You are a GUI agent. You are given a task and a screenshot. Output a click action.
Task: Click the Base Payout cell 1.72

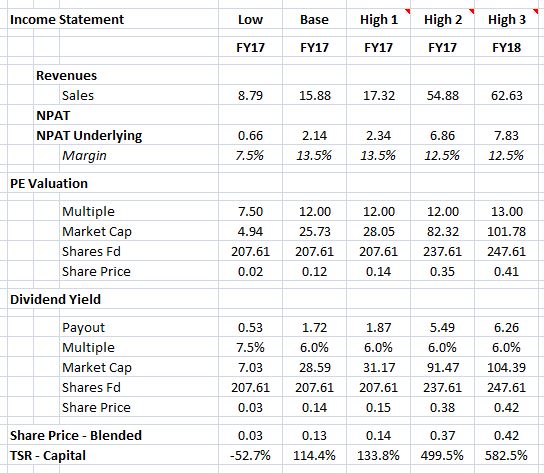click(x=314, y=327)
